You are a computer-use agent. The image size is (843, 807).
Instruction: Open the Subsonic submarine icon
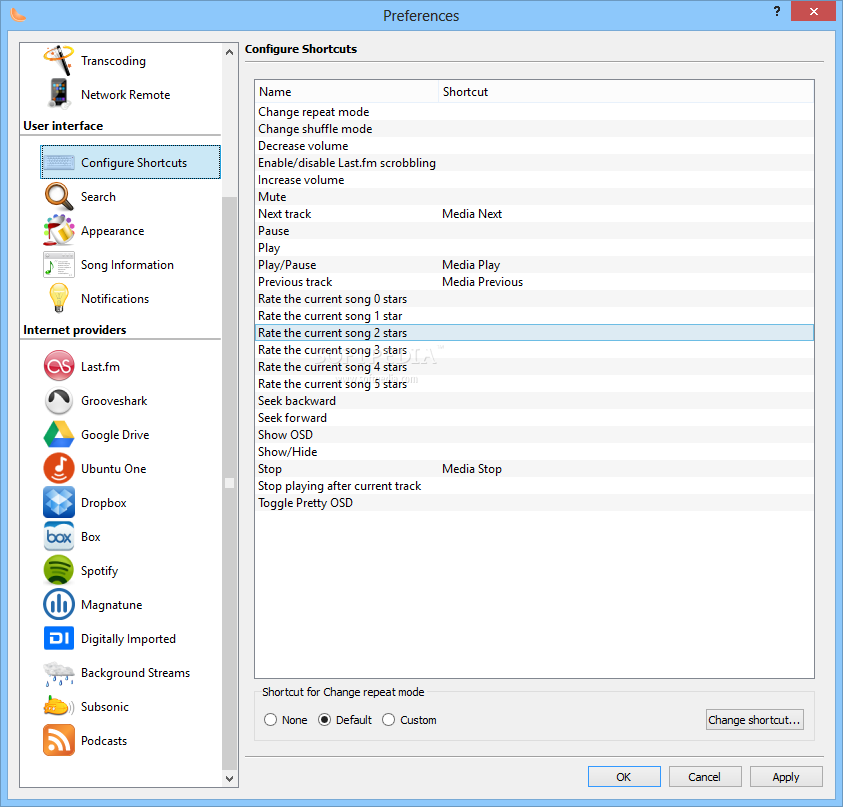(59, 706)
